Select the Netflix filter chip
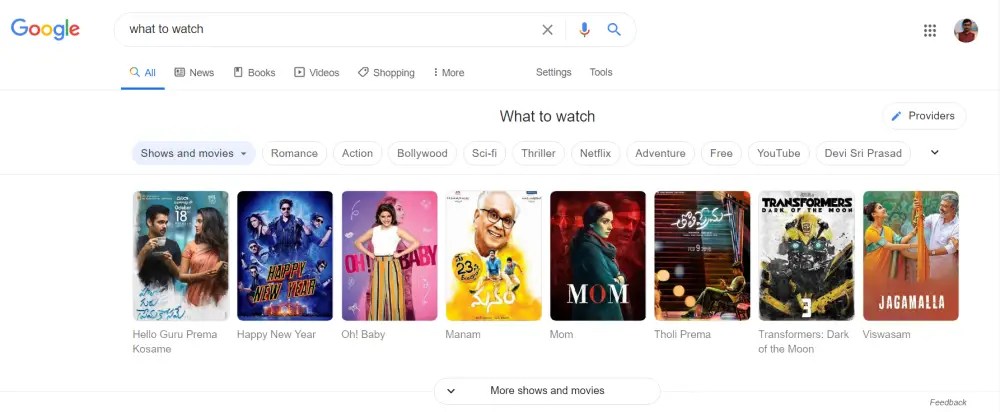The height and width of the screenshot is (412, 1000). point(595,153)
